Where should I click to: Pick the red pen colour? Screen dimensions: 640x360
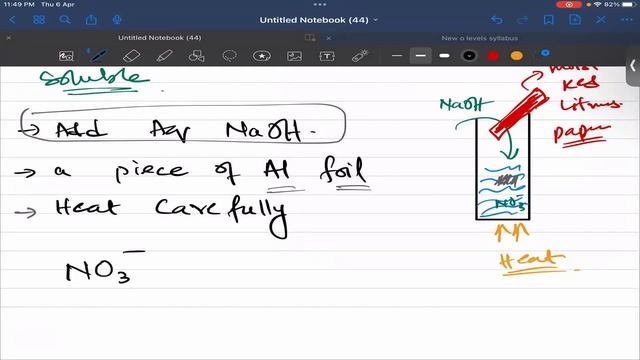[493, 56]
